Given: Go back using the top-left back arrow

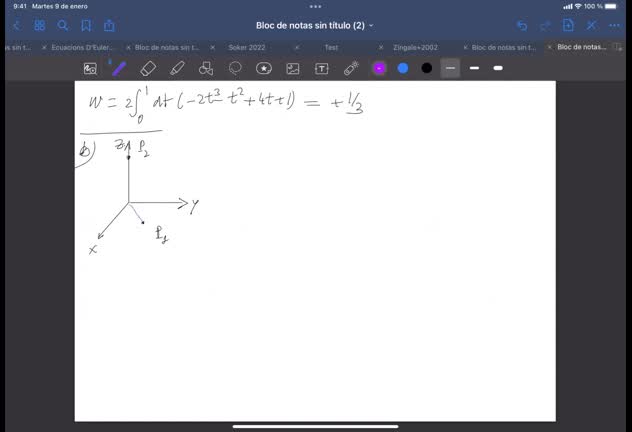Looking at the screenshot, I should [x=17, y=26].
